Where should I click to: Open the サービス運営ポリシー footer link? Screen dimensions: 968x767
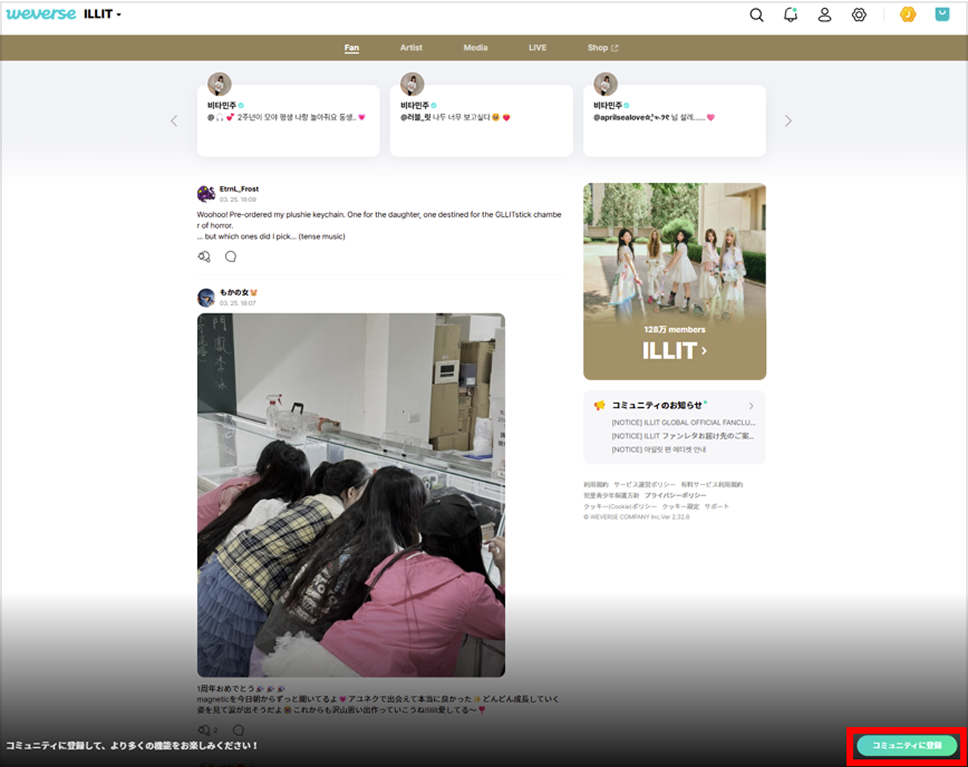(645, 485)
